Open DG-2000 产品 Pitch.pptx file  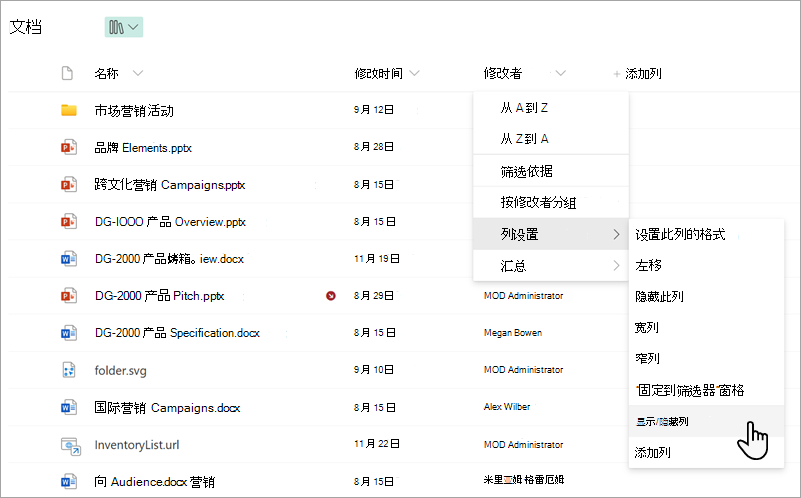click(x=159, y=296)
